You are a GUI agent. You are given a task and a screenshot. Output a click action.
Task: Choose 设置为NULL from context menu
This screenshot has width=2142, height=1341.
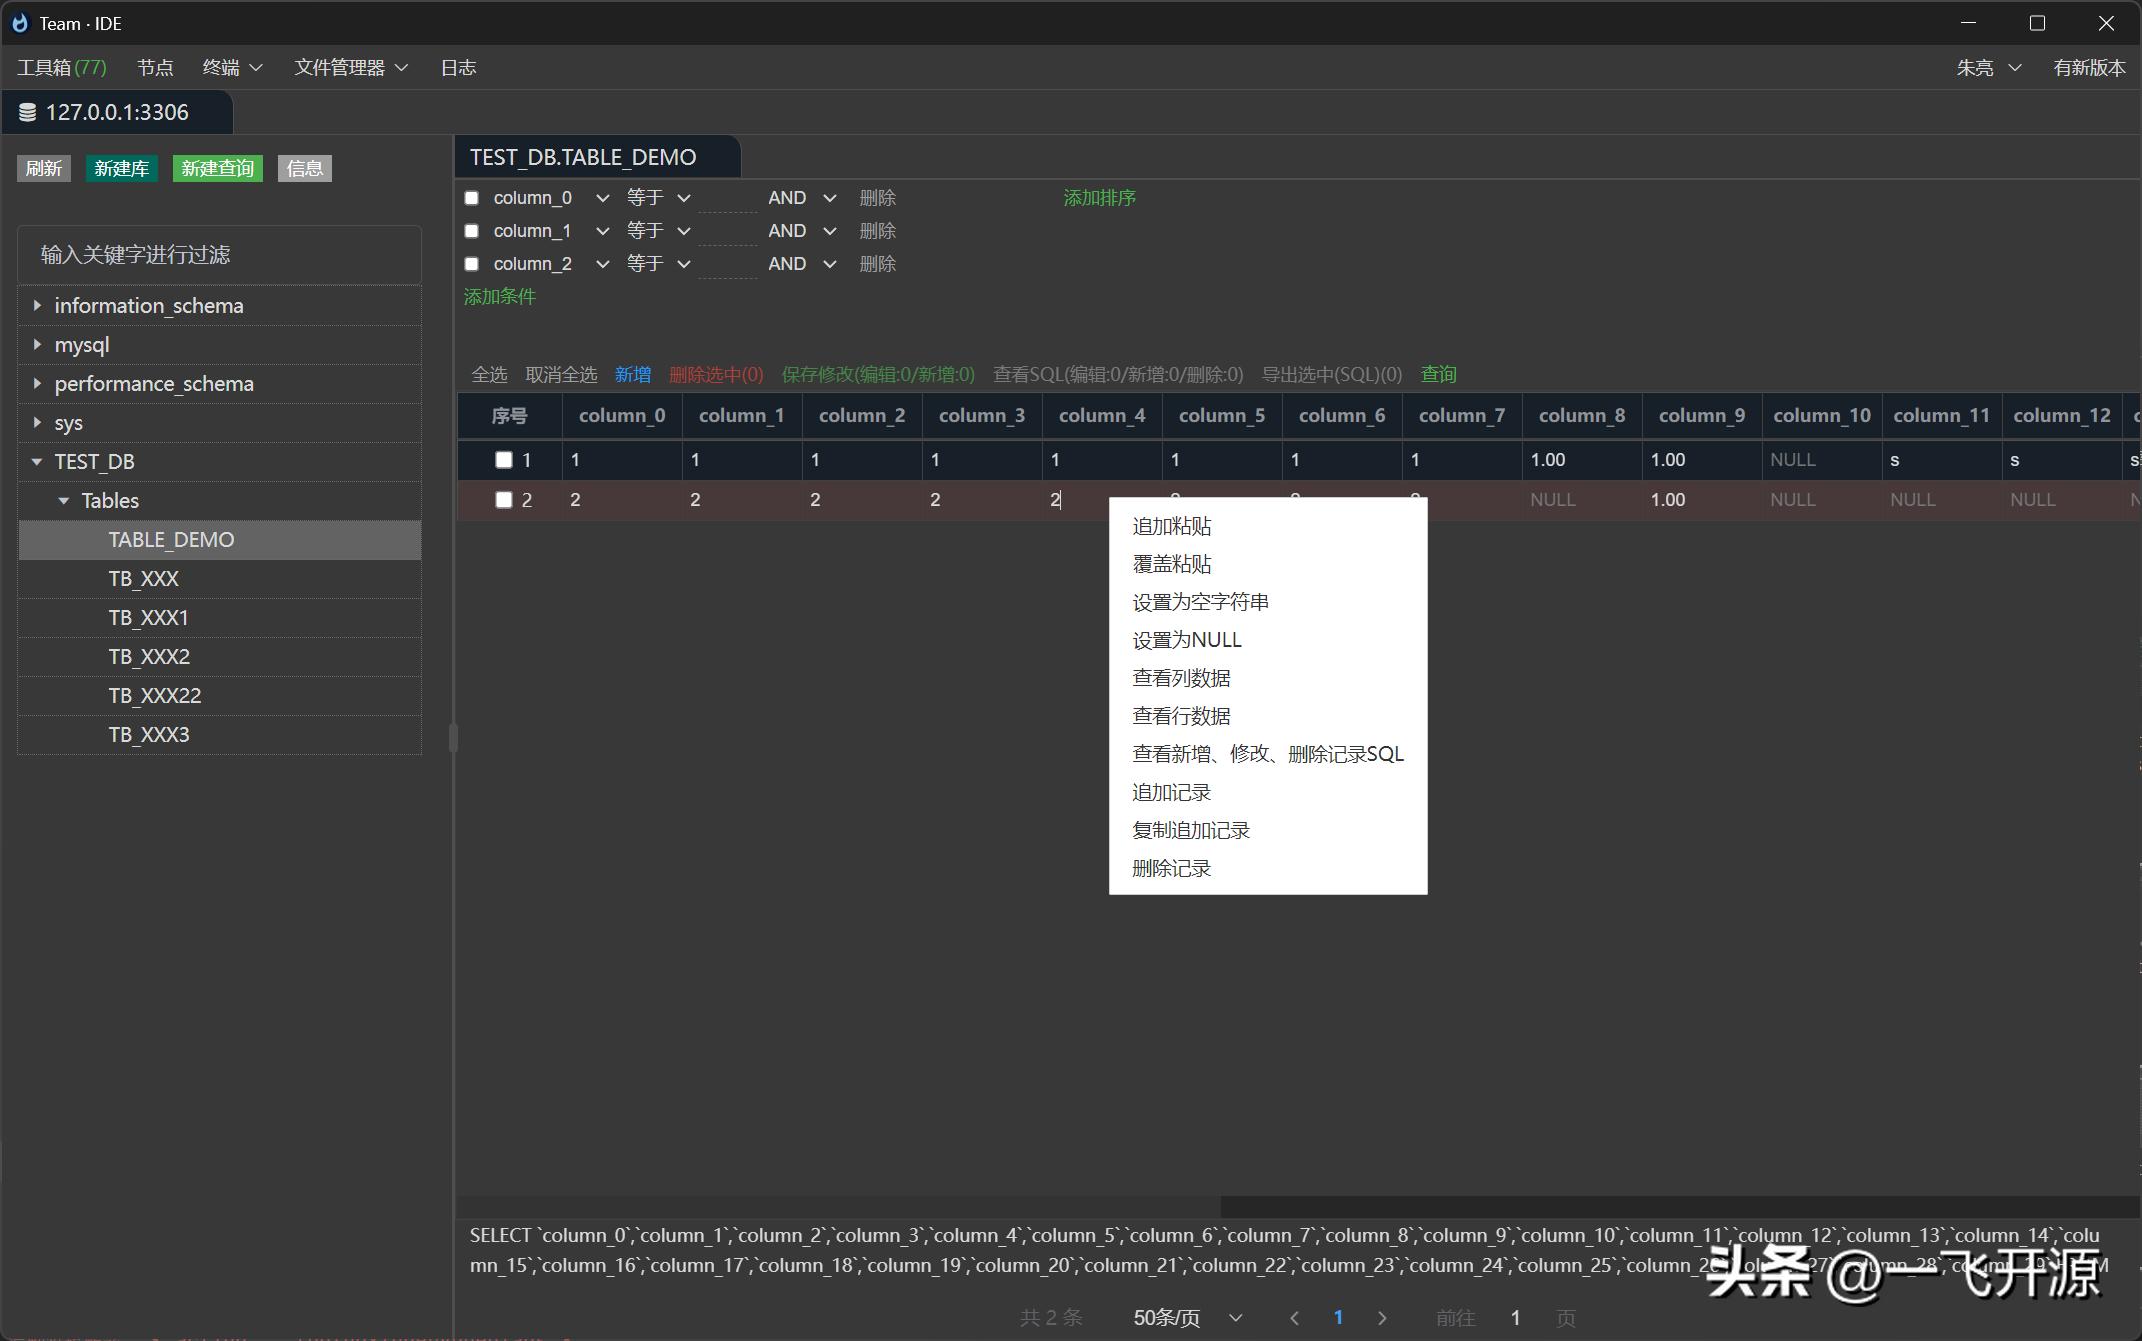[1186, 640]
